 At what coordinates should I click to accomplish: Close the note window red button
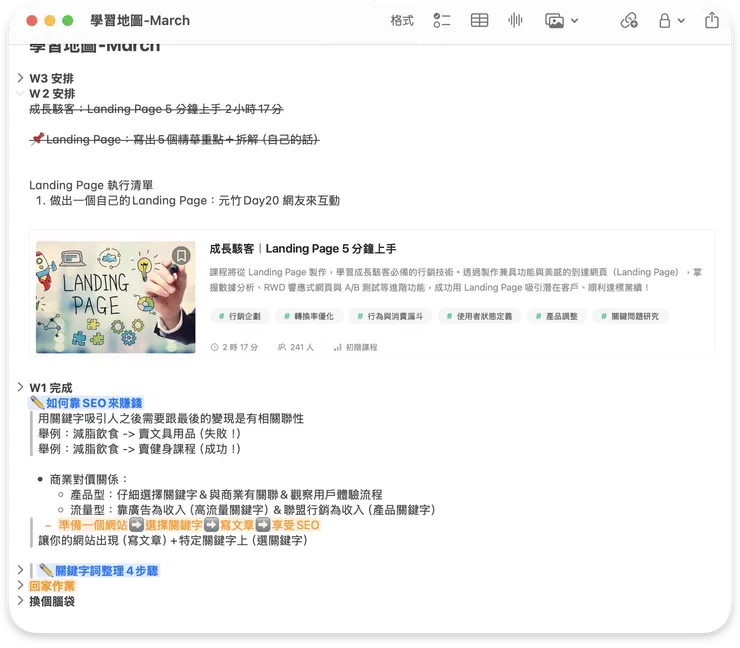[32, 21]
